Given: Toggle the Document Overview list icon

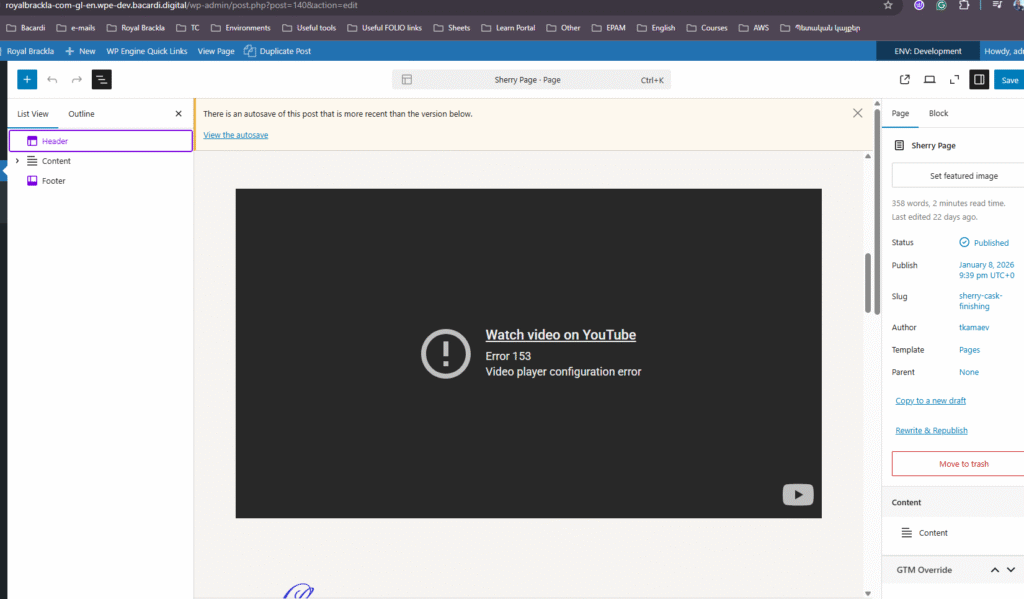Looking at the screenshot, I should tap(101, 79).
